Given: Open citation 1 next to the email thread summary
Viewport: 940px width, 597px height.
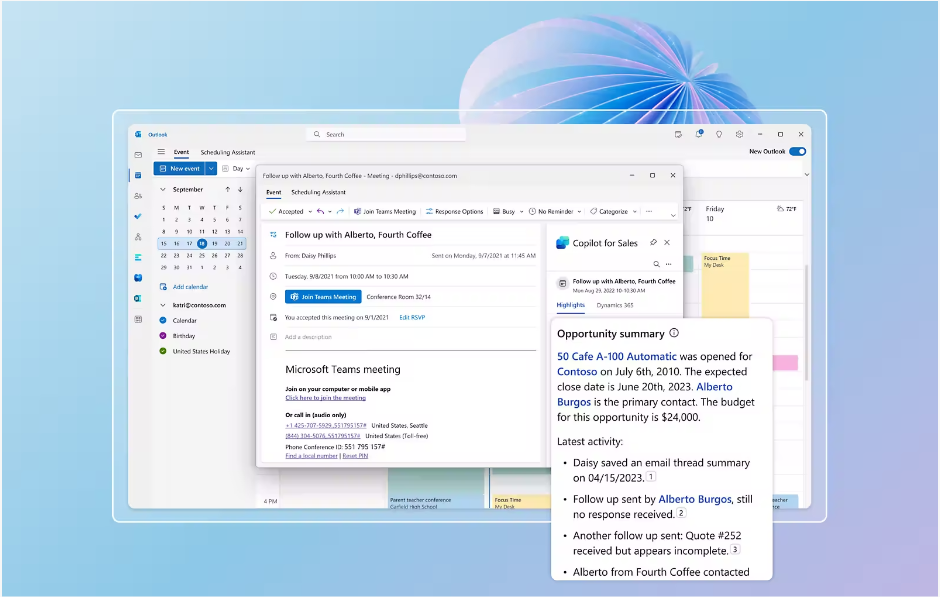Looking at the screenshot, I should [x=651, y=477].
